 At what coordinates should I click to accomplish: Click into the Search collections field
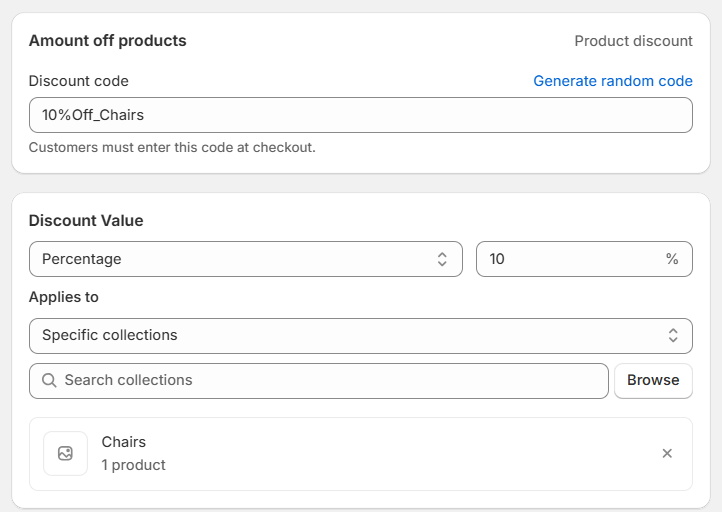(330, 380)
